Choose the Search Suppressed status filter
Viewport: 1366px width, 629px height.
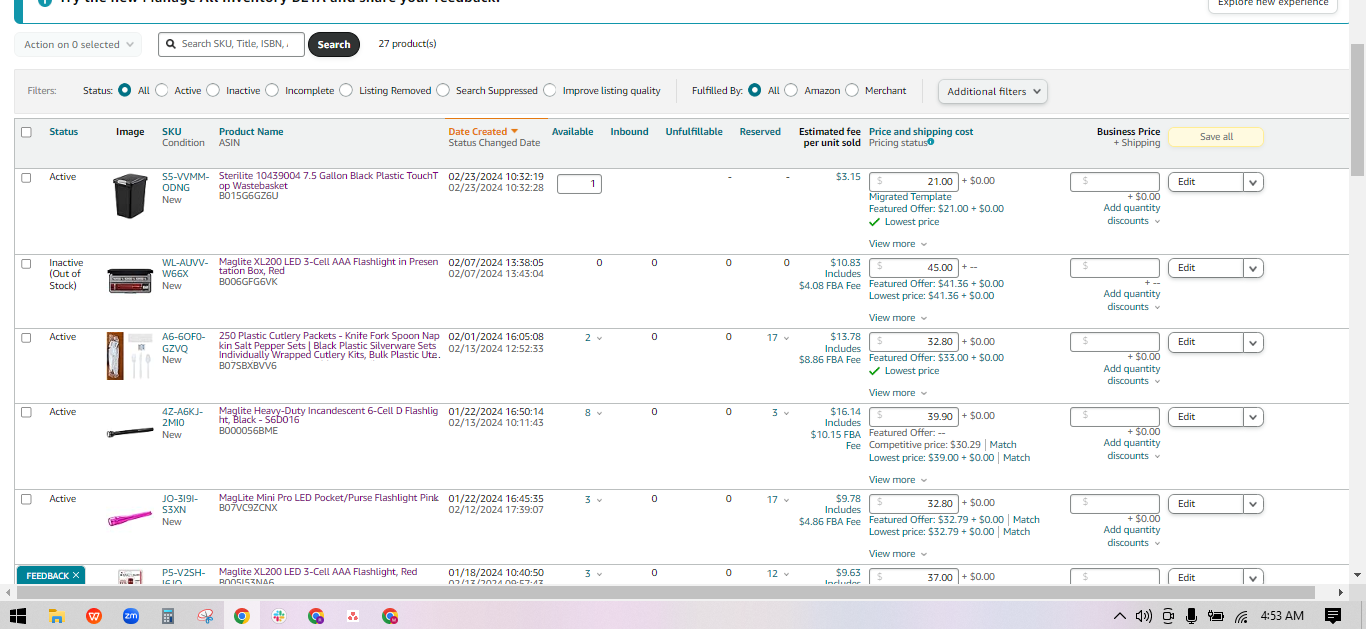pos(443,90)
